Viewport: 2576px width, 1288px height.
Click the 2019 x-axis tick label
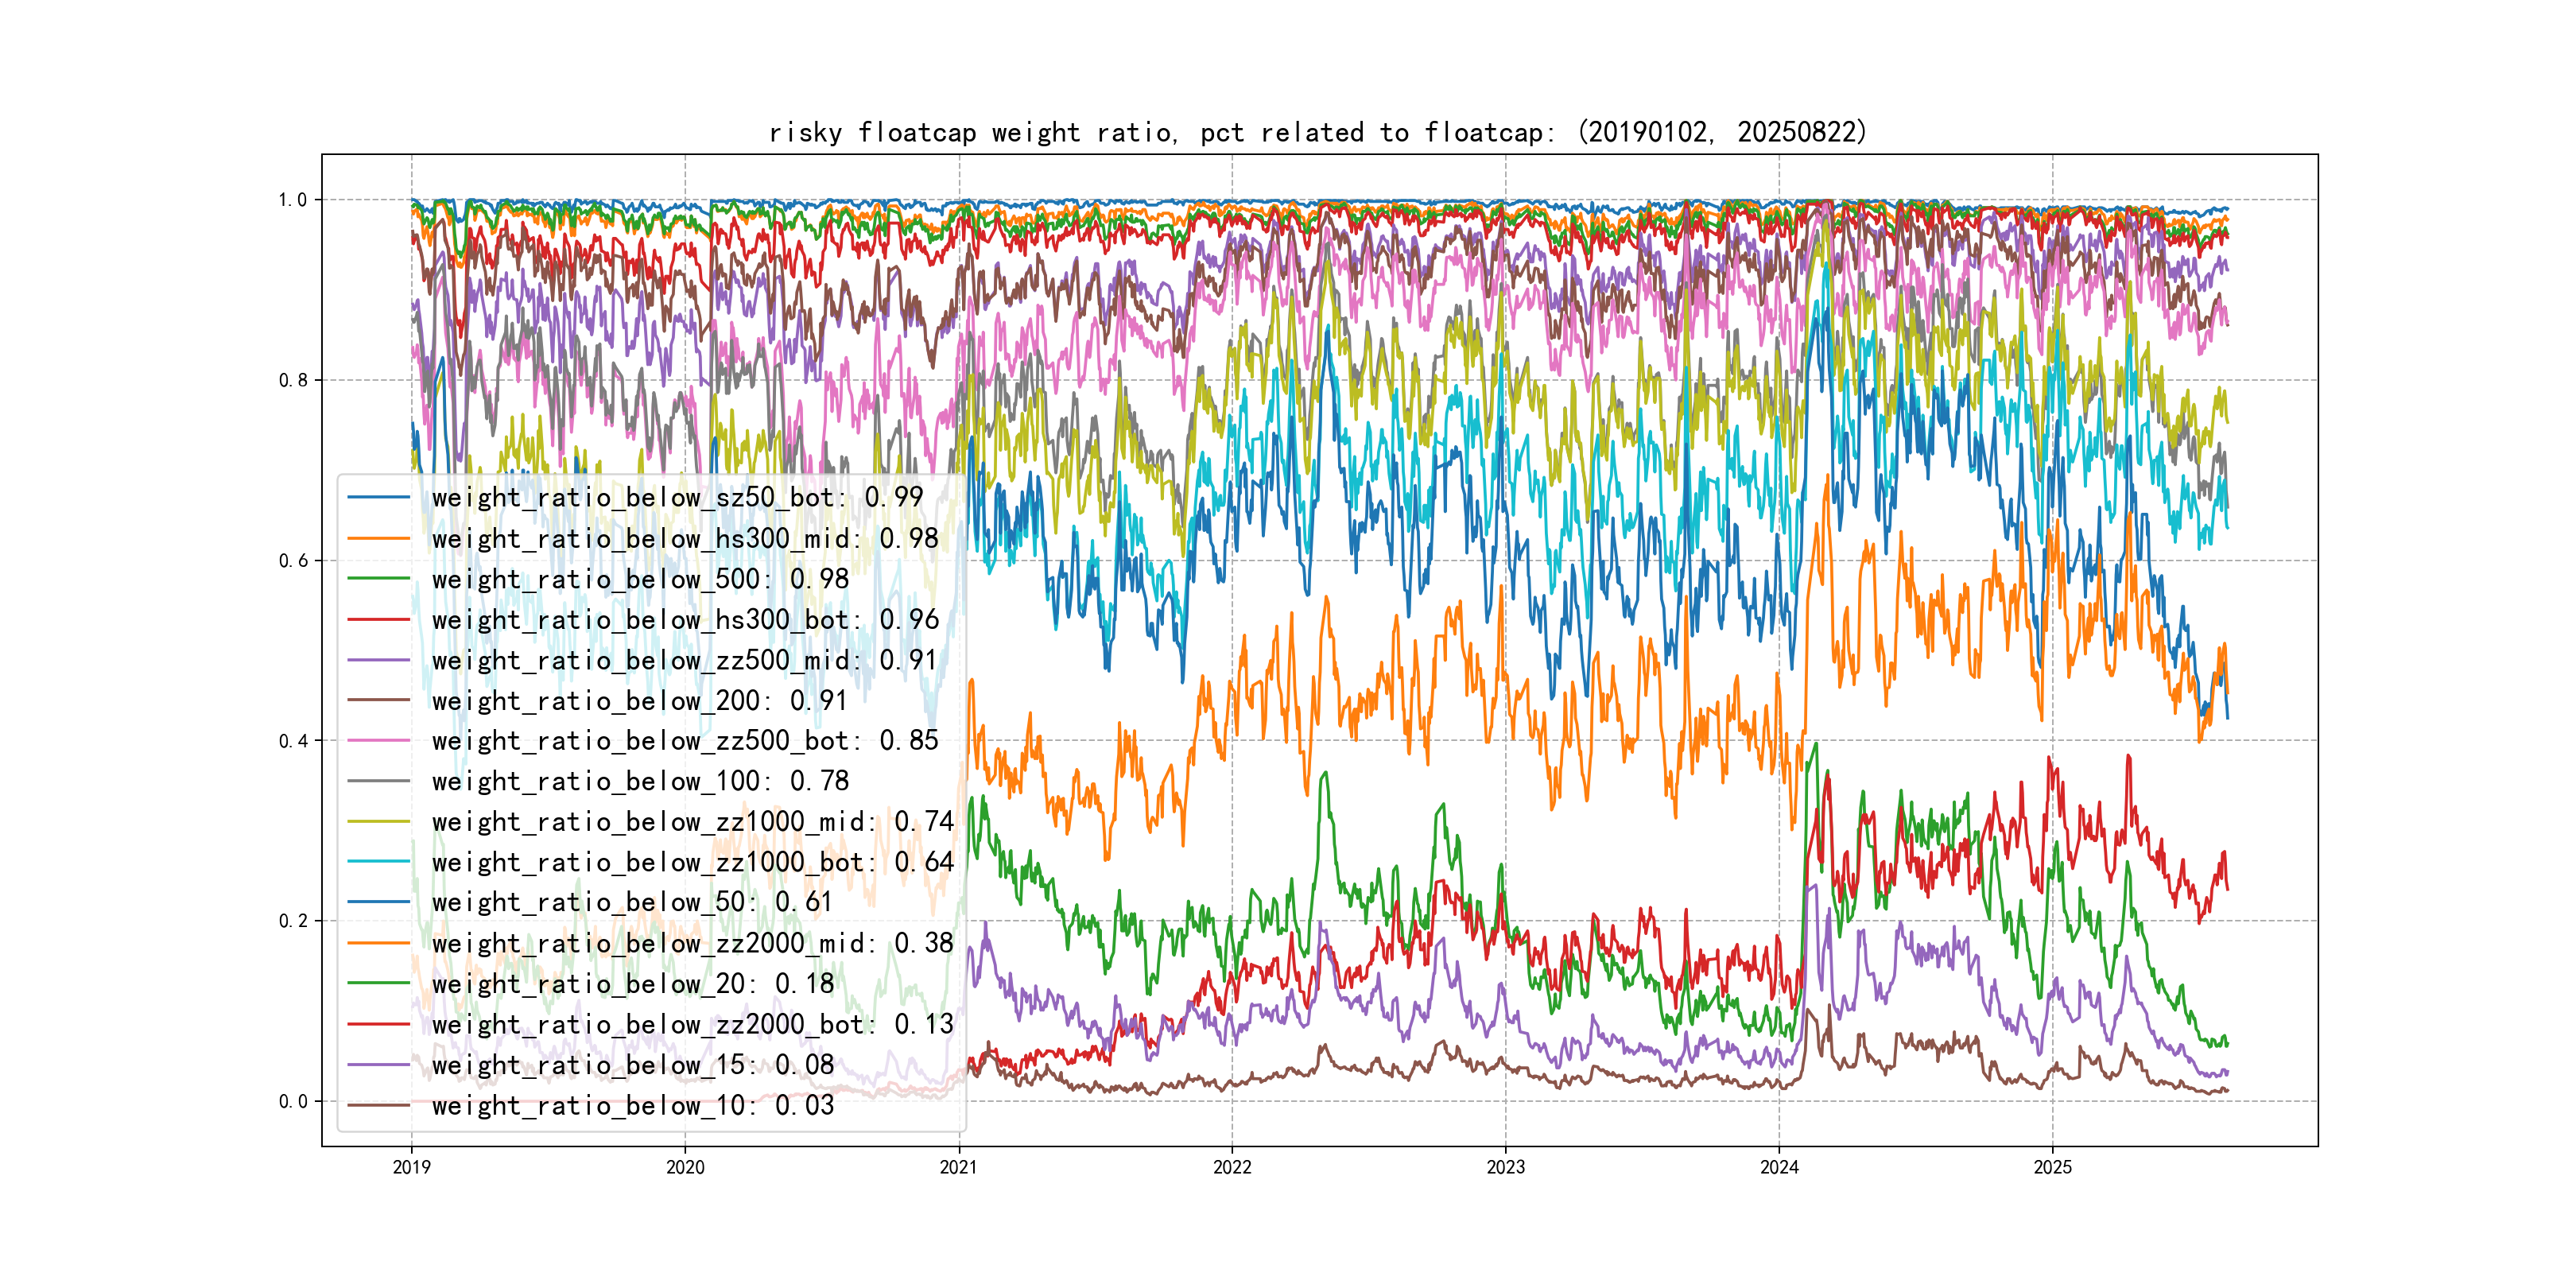tap(411, 1167)
